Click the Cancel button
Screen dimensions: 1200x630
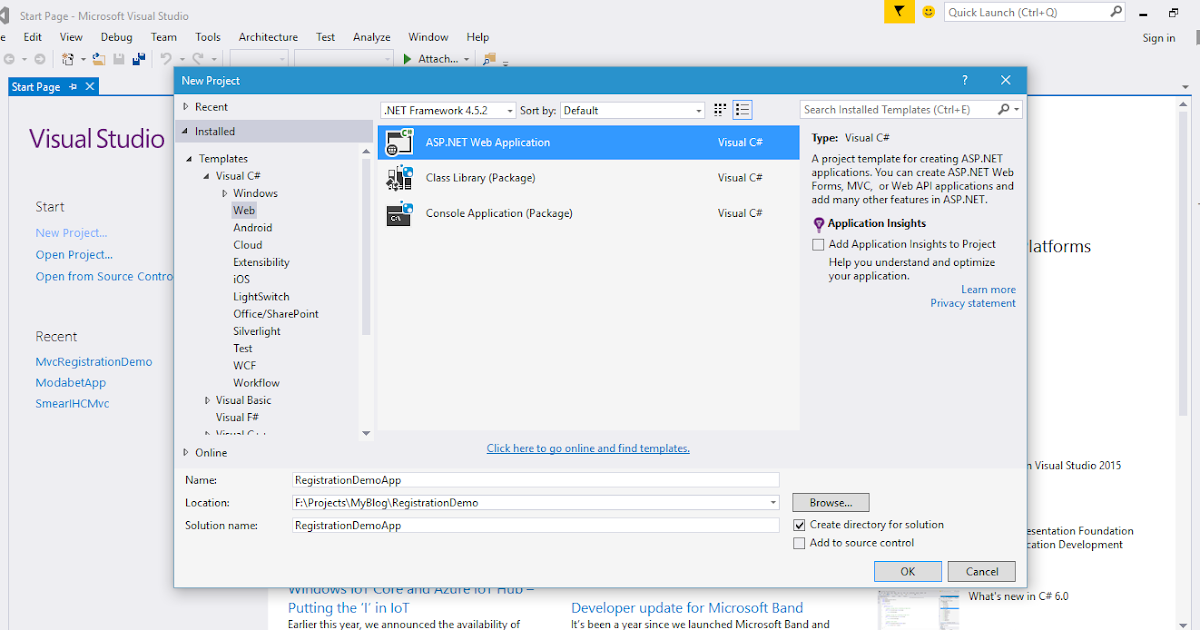click(982, 571)
